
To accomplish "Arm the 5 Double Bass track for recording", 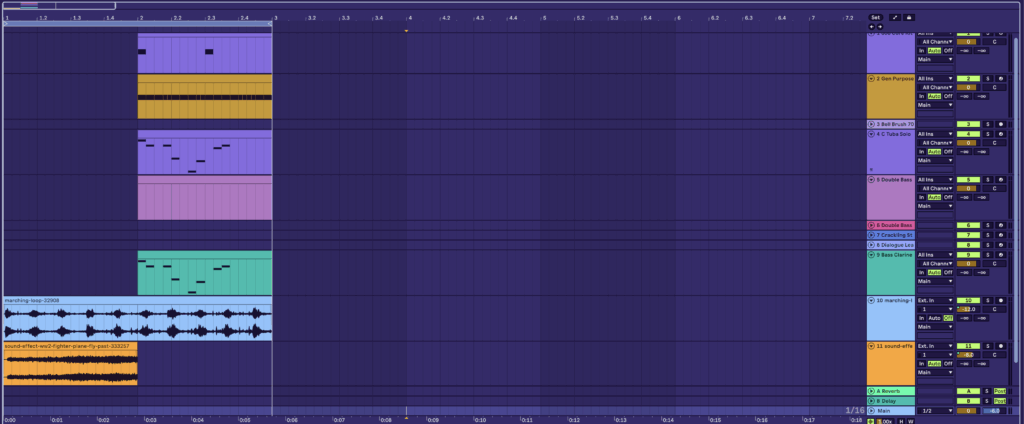I will [x=1000, y=180].
